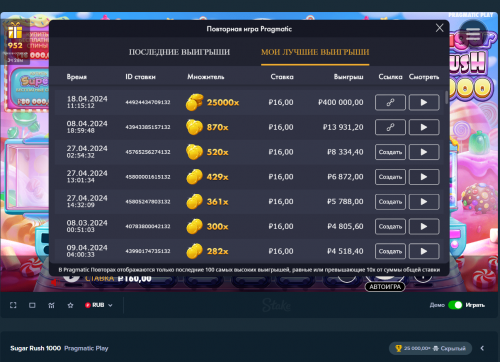Play replay of the 429x win
500x362 pixels.
[x=424, y=177]
